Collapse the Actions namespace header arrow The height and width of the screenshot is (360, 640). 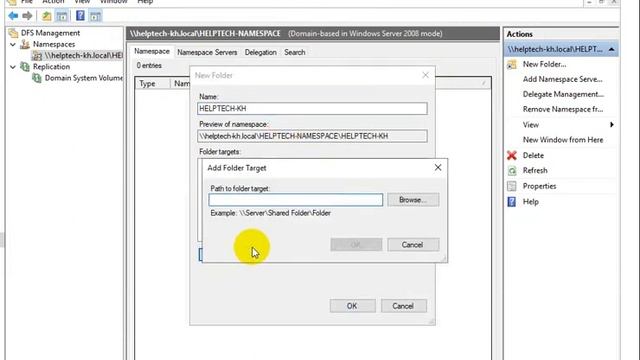pos(611,49)
